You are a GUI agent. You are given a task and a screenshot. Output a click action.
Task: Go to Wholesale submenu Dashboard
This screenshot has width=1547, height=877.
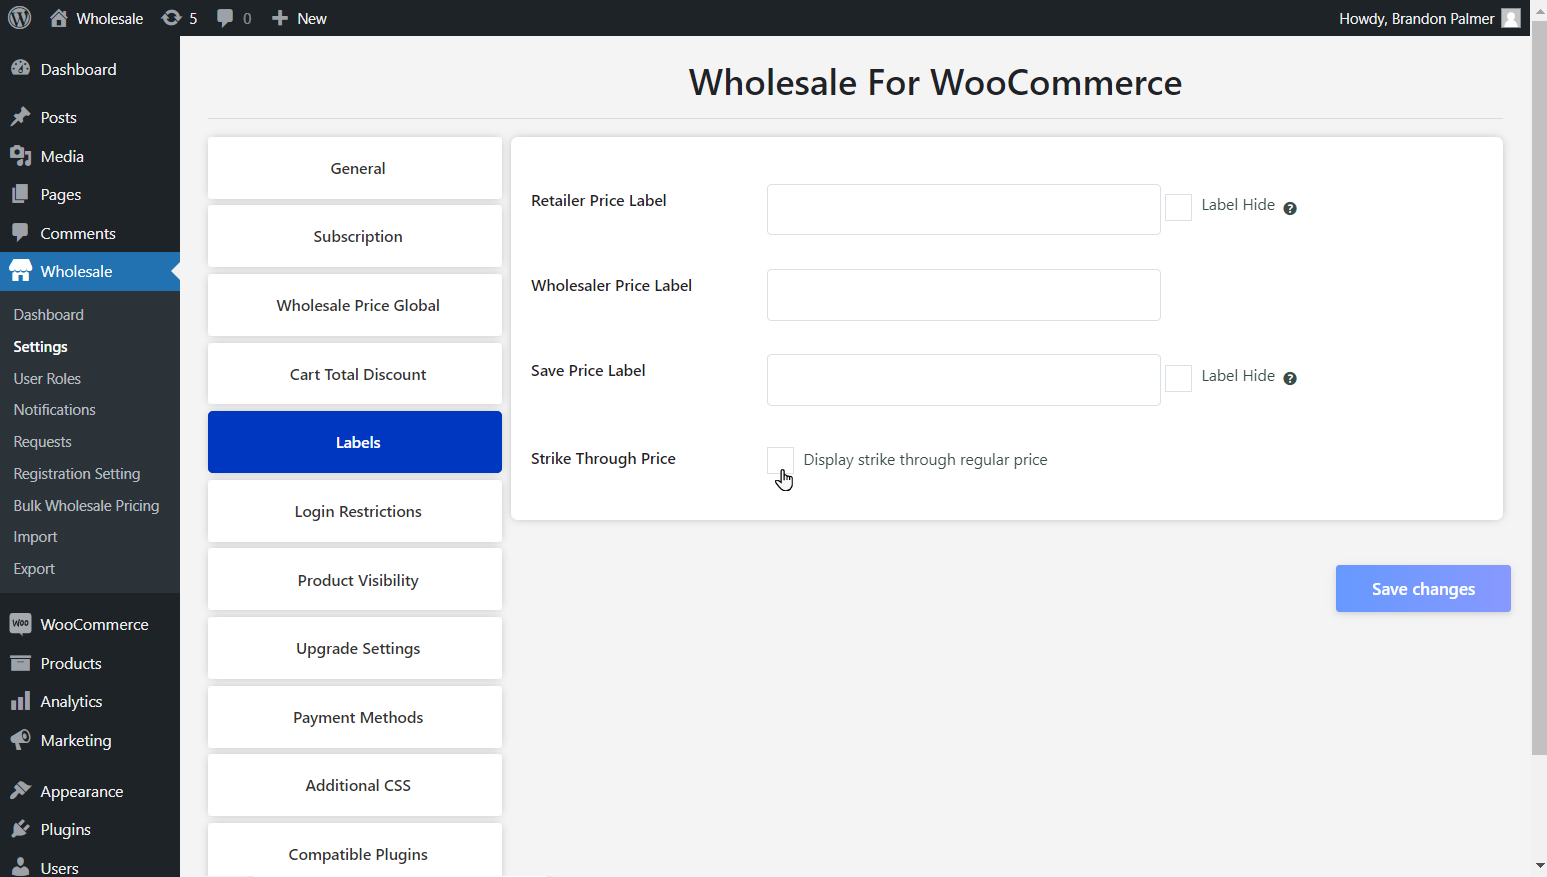[x=49, y=314]
